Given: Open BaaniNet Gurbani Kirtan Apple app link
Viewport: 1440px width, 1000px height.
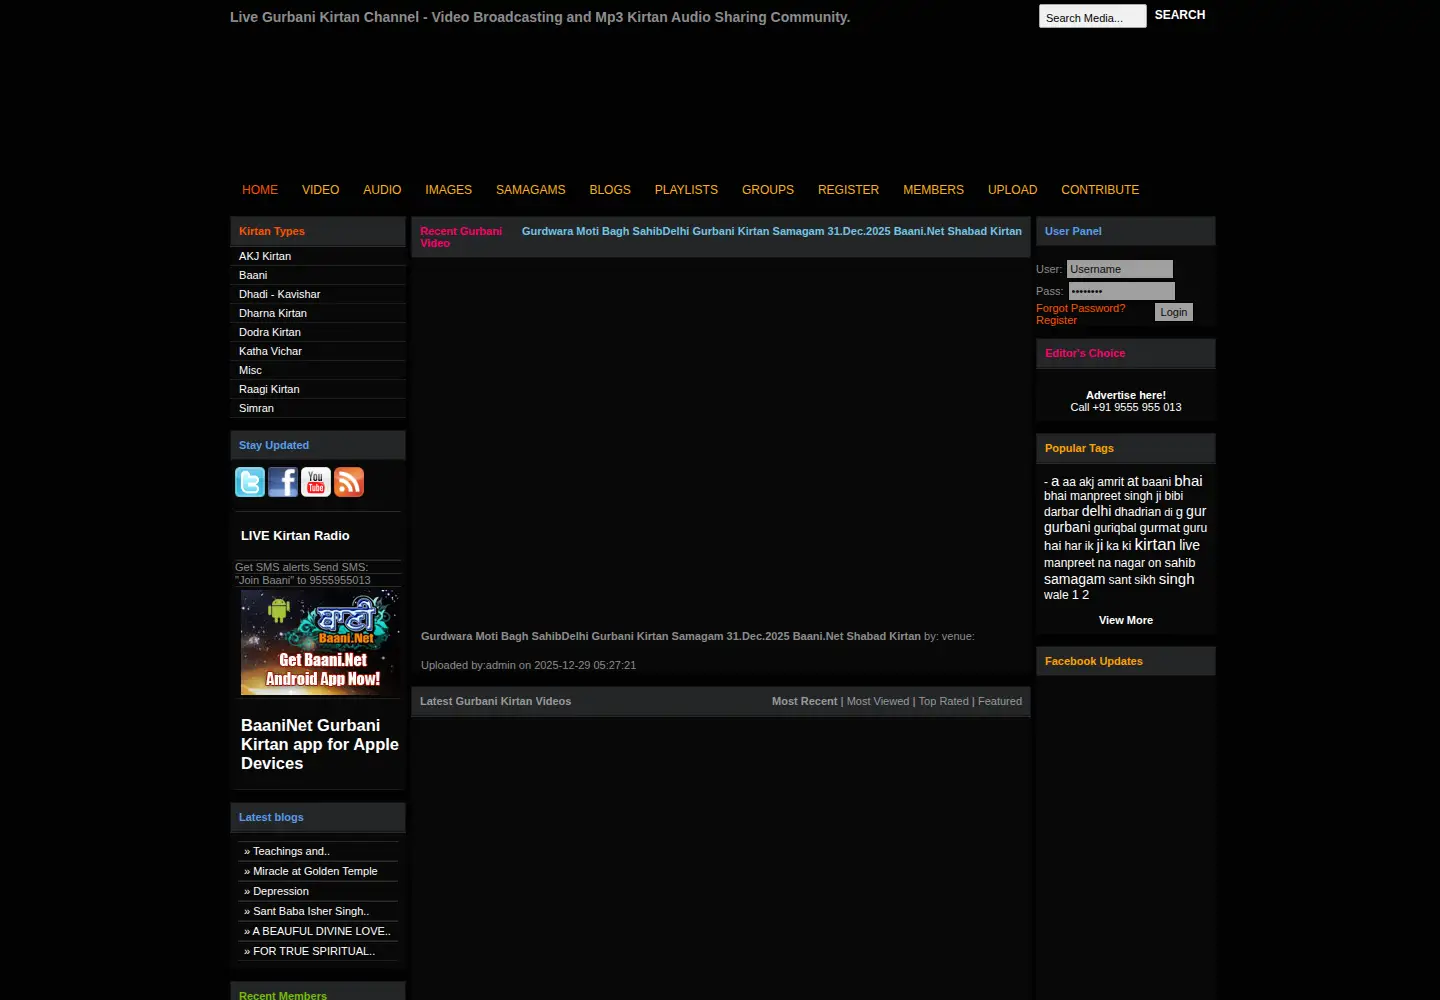Looking at the screenshot, I should click(x=320, y=744).
